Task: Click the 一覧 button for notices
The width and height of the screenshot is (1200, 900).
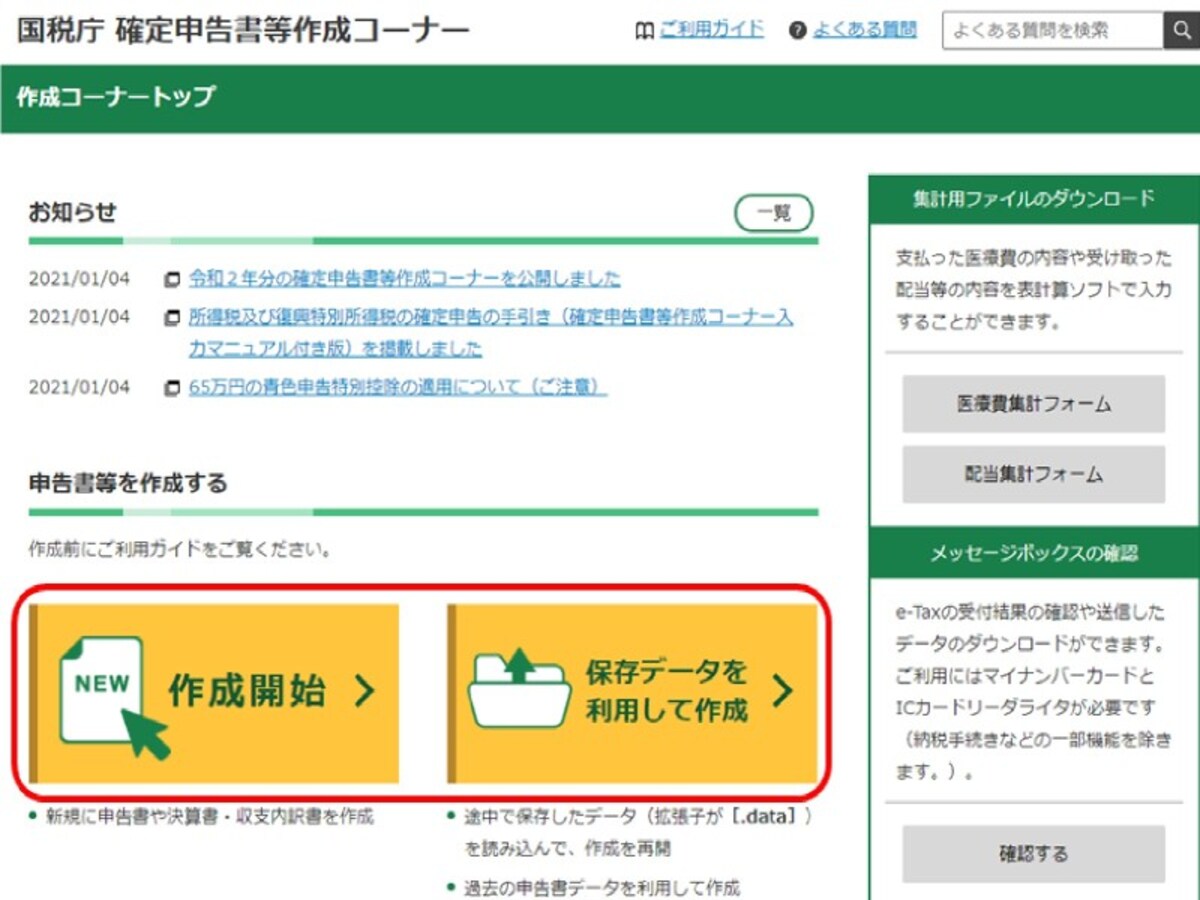Action: tap(773, 213)
